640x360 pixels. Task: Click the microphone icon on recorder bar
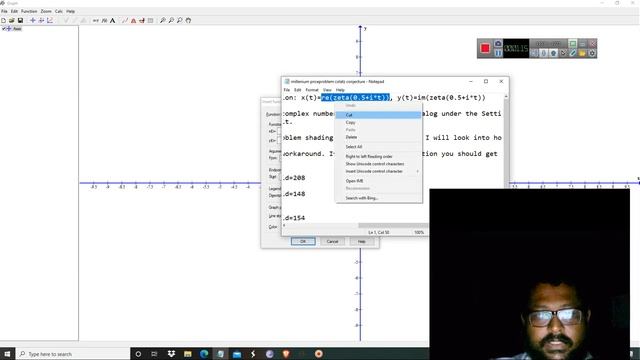pos(544,53)
